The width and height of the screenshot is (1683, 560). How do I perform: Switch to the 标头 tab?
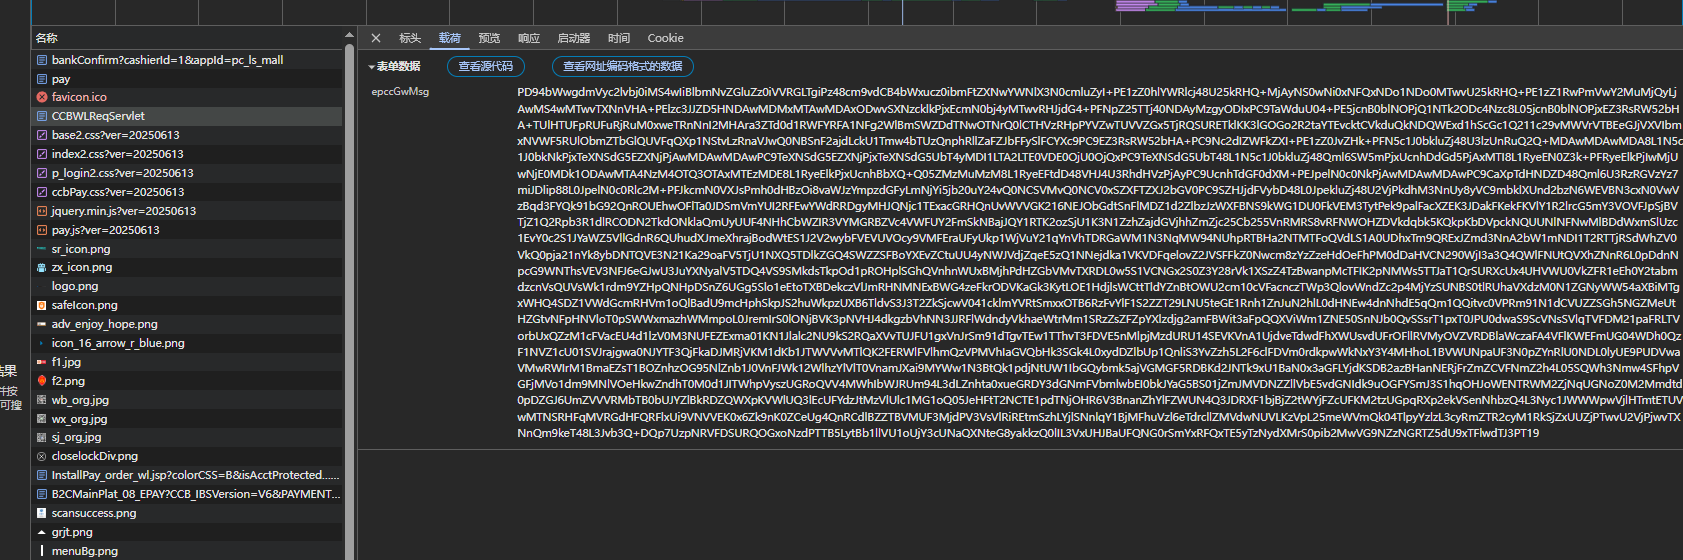coord(410,38)
